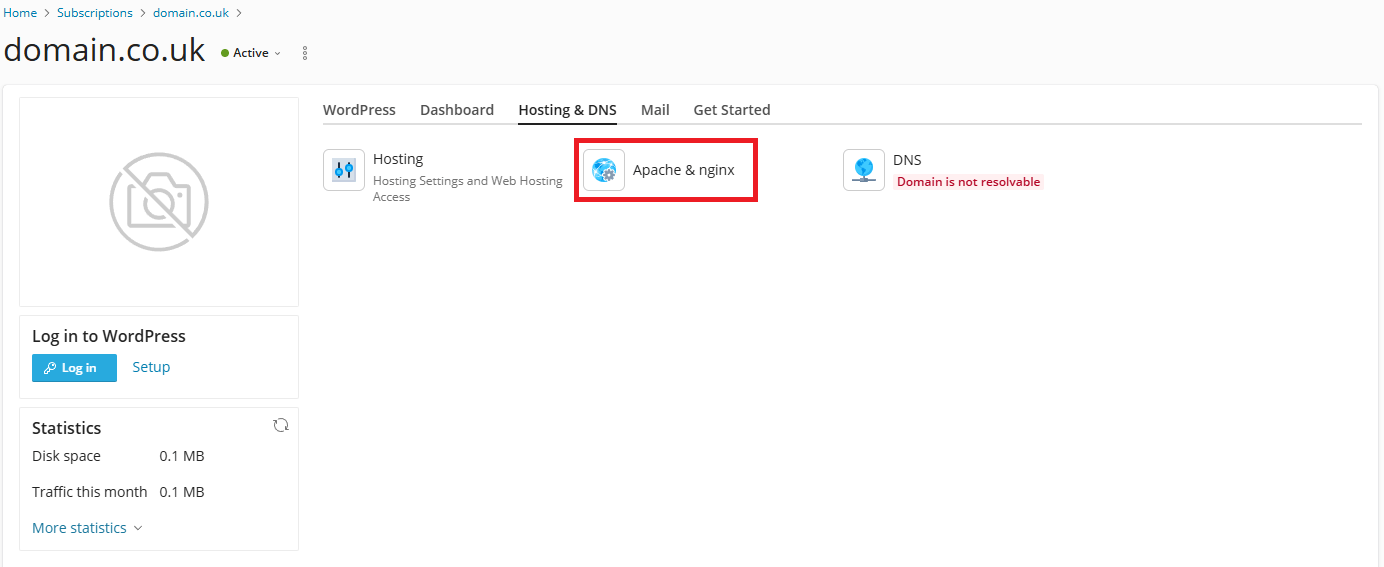The height and width of the screenshot is (567, 1384).
Task: Click the 'Domain is not resolvable' warning
Action: click(968, 182)
